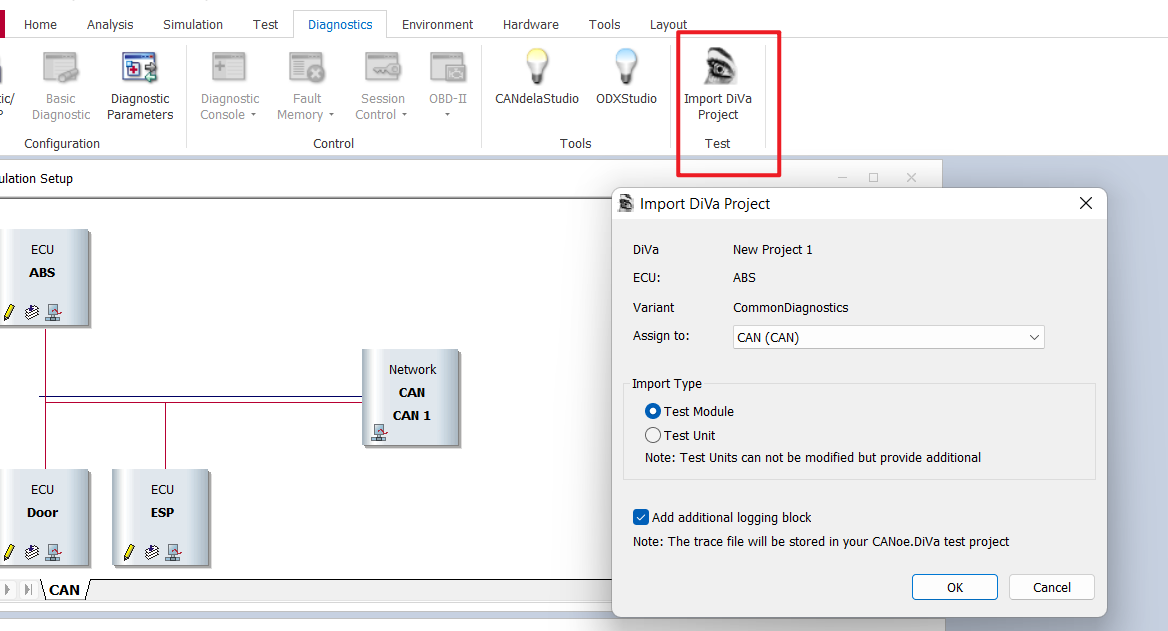Open the Layout ribbon tab
The height and width of the screenshot is (631, 1168).
(x=668, y=25)
